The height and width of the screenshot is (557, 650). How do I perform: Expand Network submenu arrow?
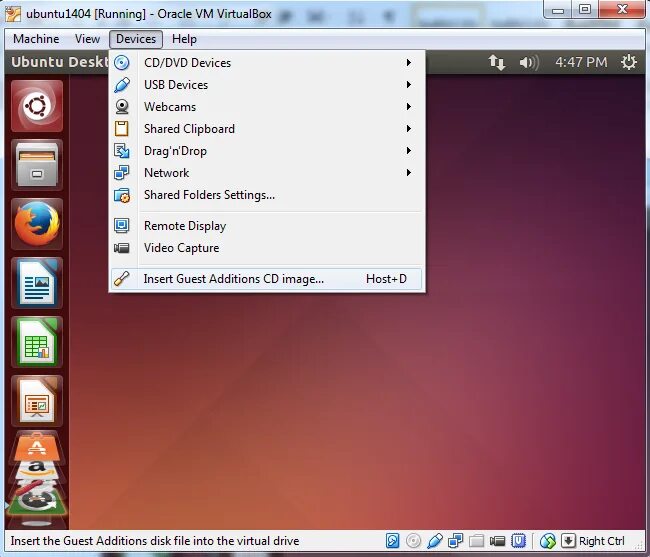point(409,172)
